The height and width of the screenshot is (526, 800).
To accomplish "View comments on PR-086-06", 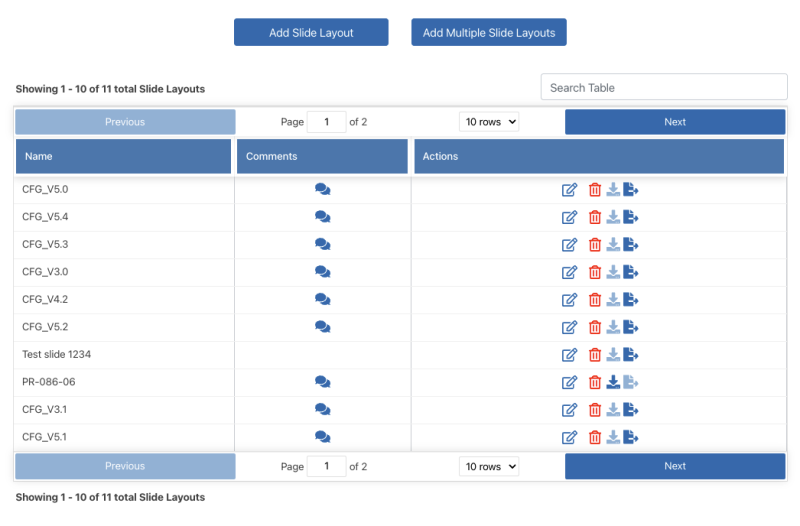I will [x=322, y=382].
